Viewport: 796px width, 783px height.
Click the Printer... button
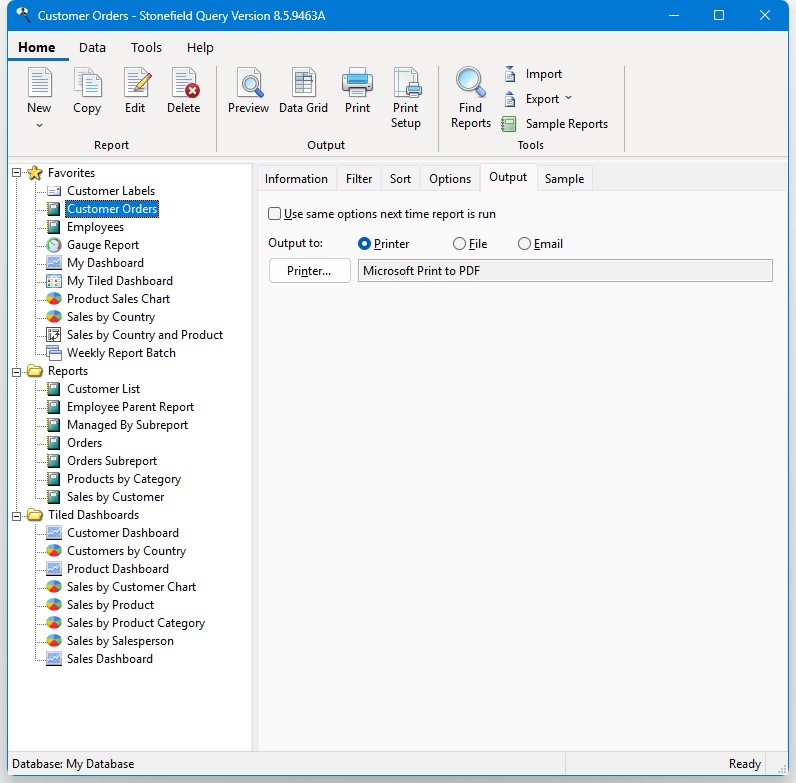click(309, 271)
